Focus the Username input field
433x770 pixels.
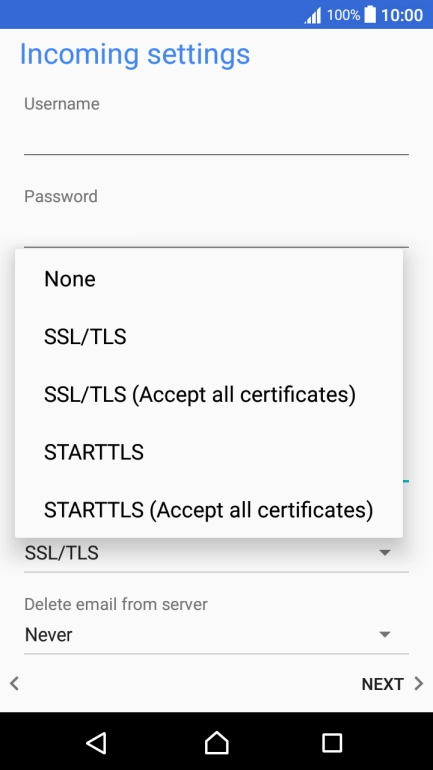216,138
